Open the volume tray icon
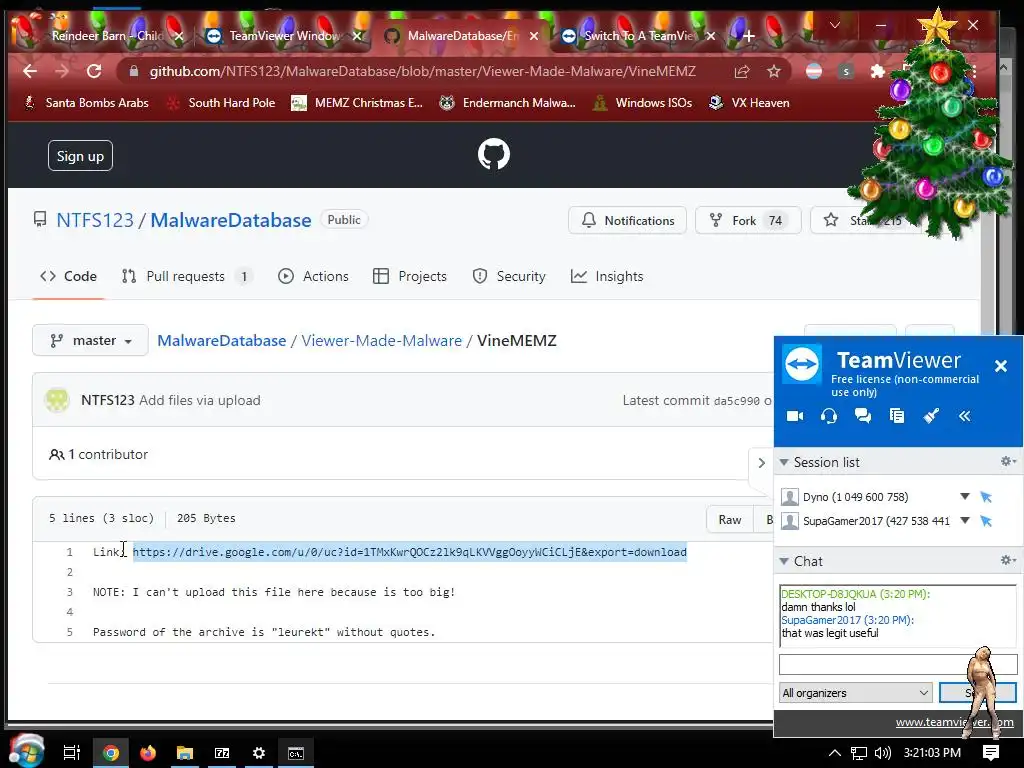This screenshot has height=768, width=1024. pos(883,753)
